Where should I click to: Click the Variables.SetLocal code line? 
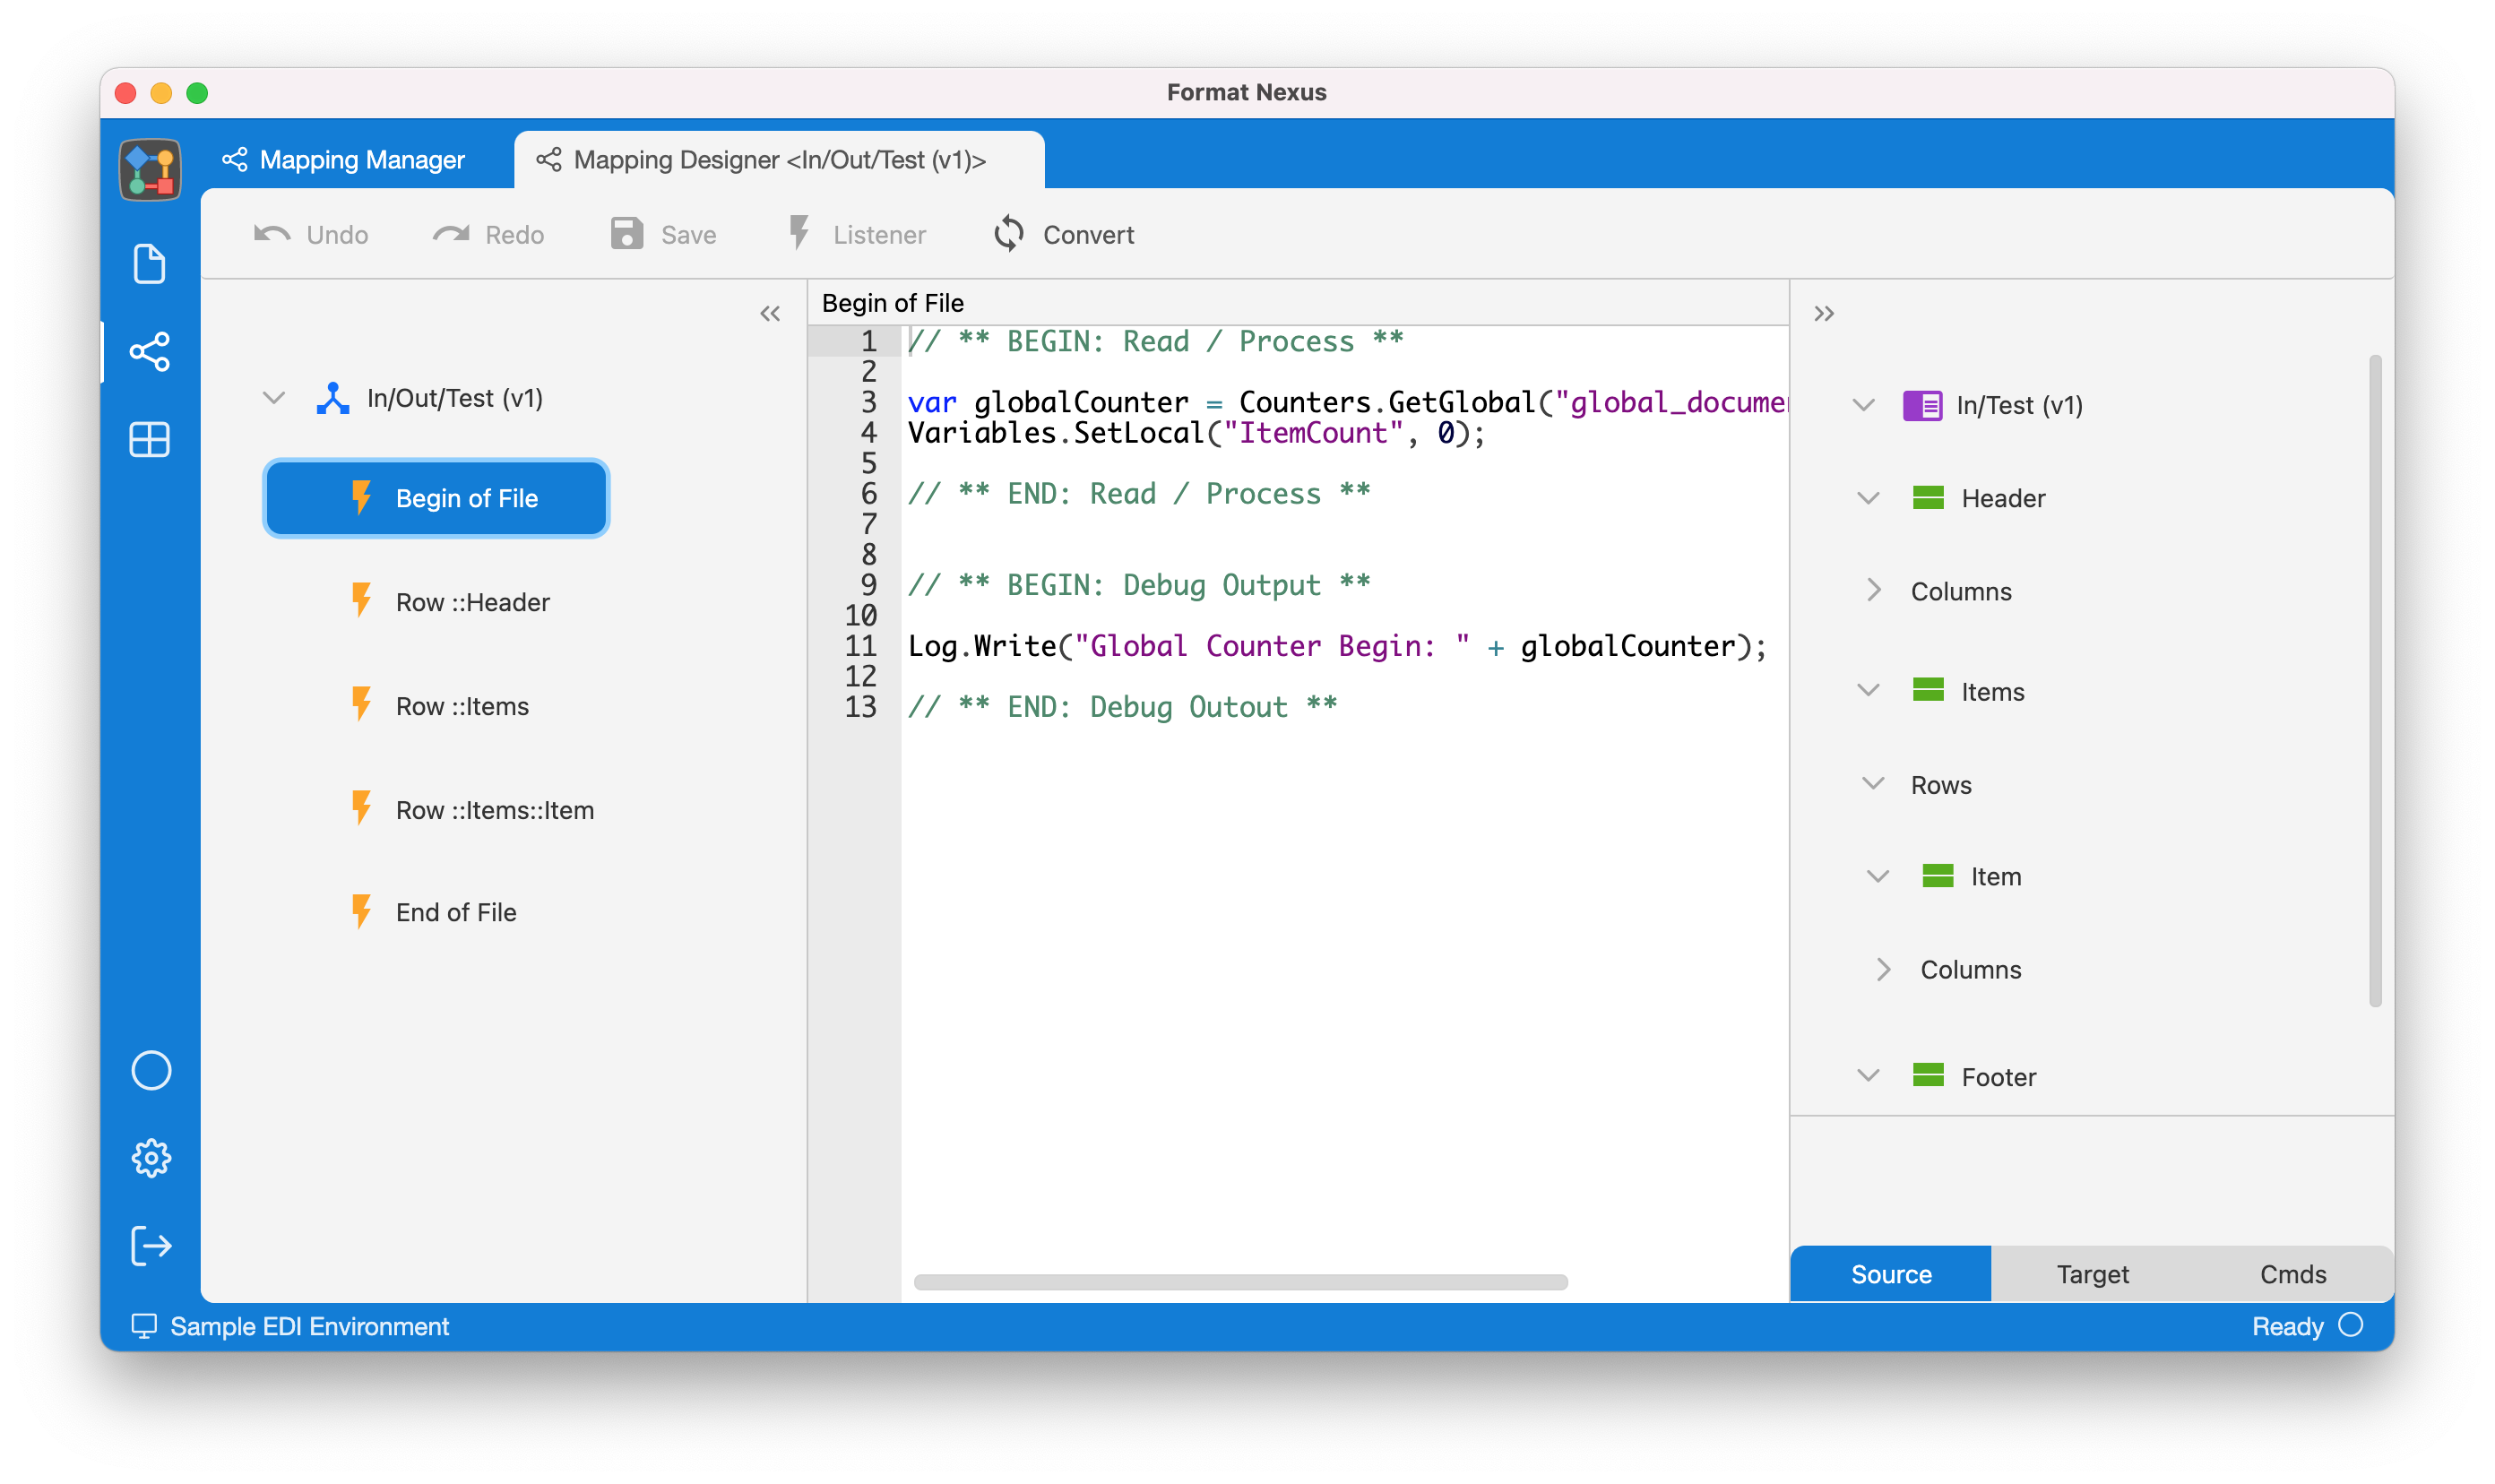point(1196,433)
